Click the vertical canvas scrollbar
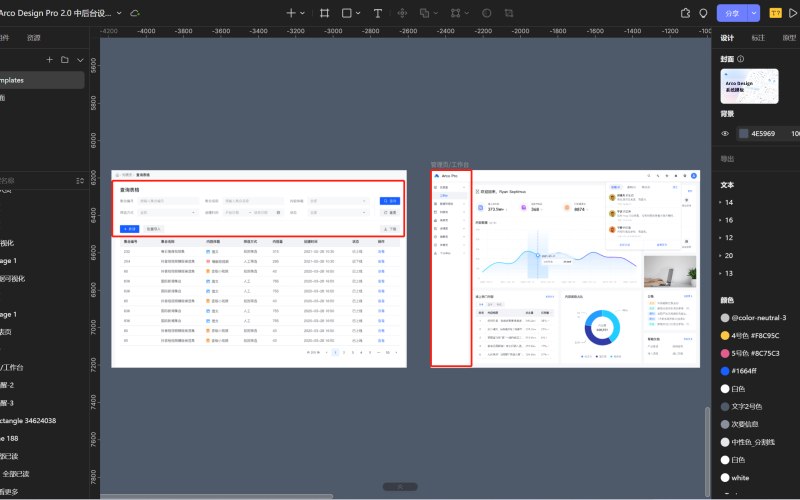This screenshot has height=500, width=800. [707, 452]
